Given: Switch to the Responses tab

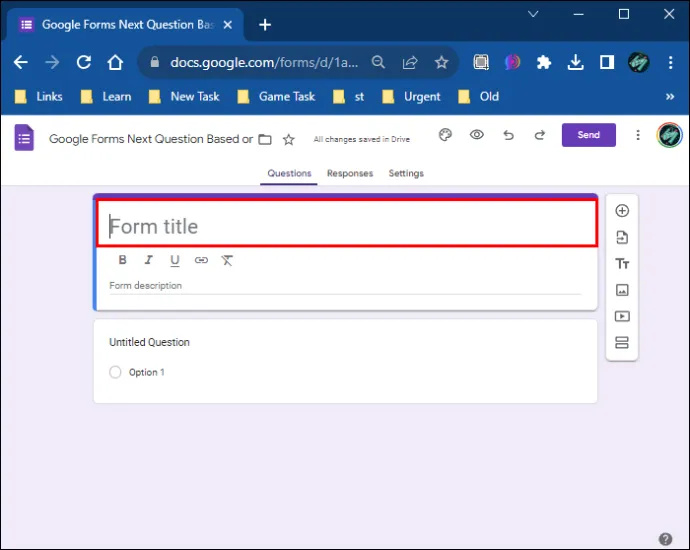Looking at the screenshot, I should coord(350,173).
